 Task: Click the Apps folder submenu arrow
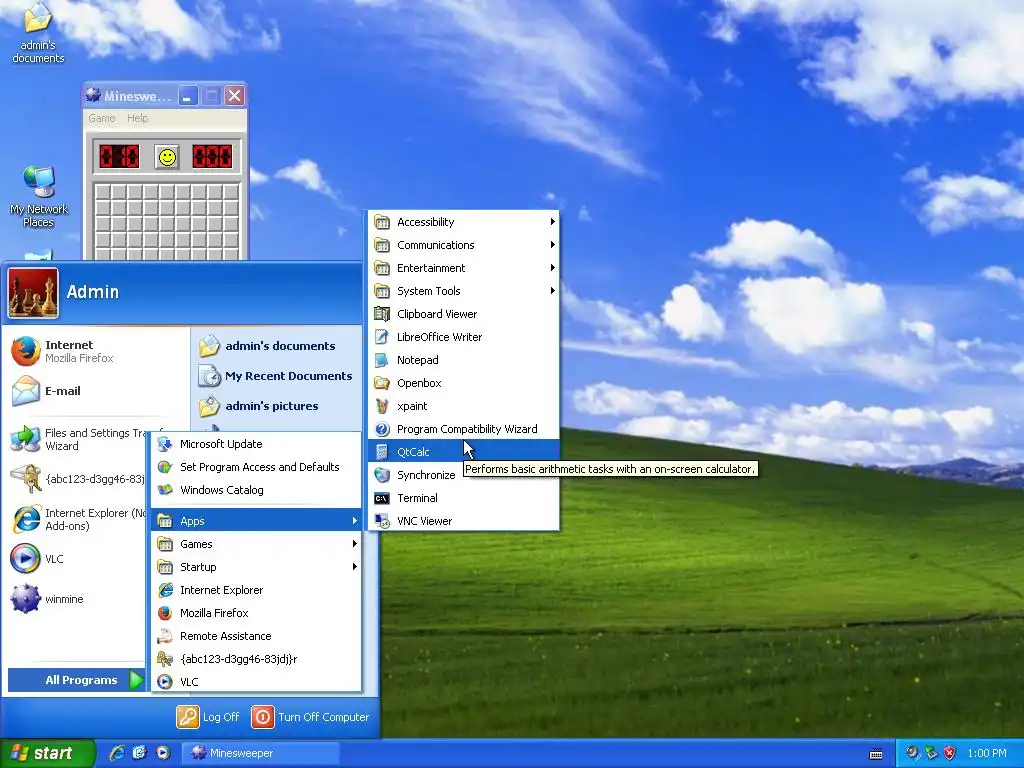355,520
